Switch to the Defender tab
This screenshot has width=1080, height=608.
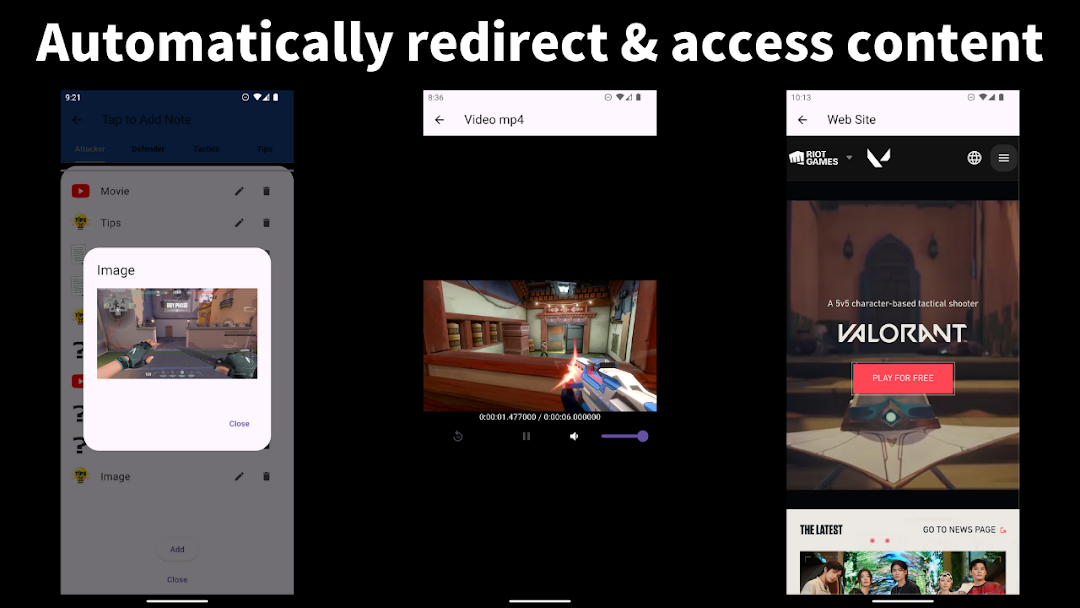148,149
